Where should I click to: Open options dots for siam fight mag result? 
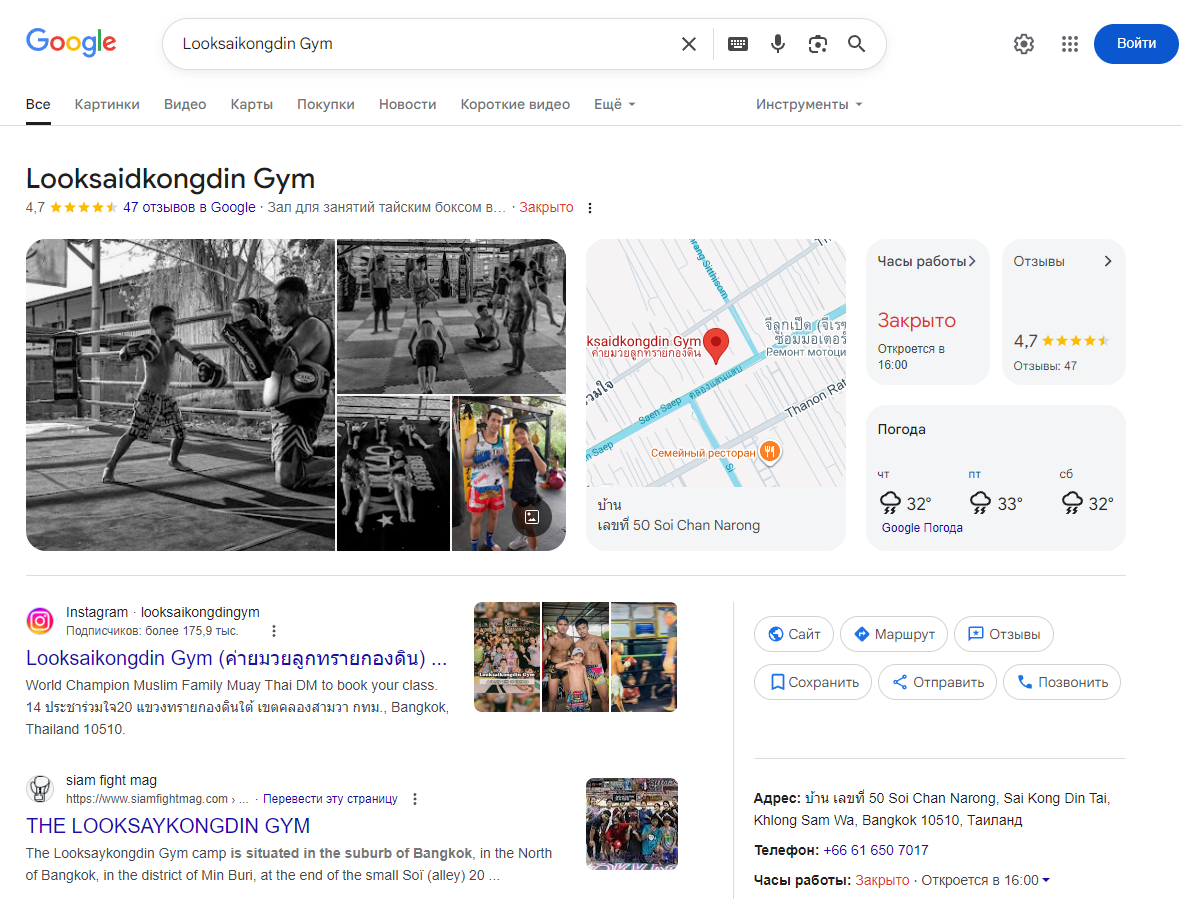(415, 799)
